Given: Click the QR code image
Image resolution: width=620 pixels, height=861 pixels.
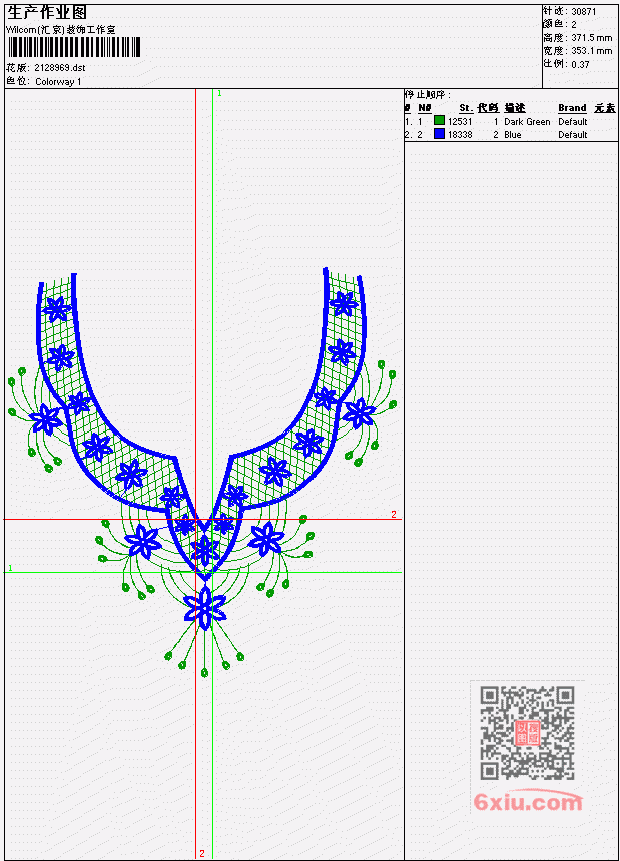Looking at the screenshot, I should click(x=527, y=733).
